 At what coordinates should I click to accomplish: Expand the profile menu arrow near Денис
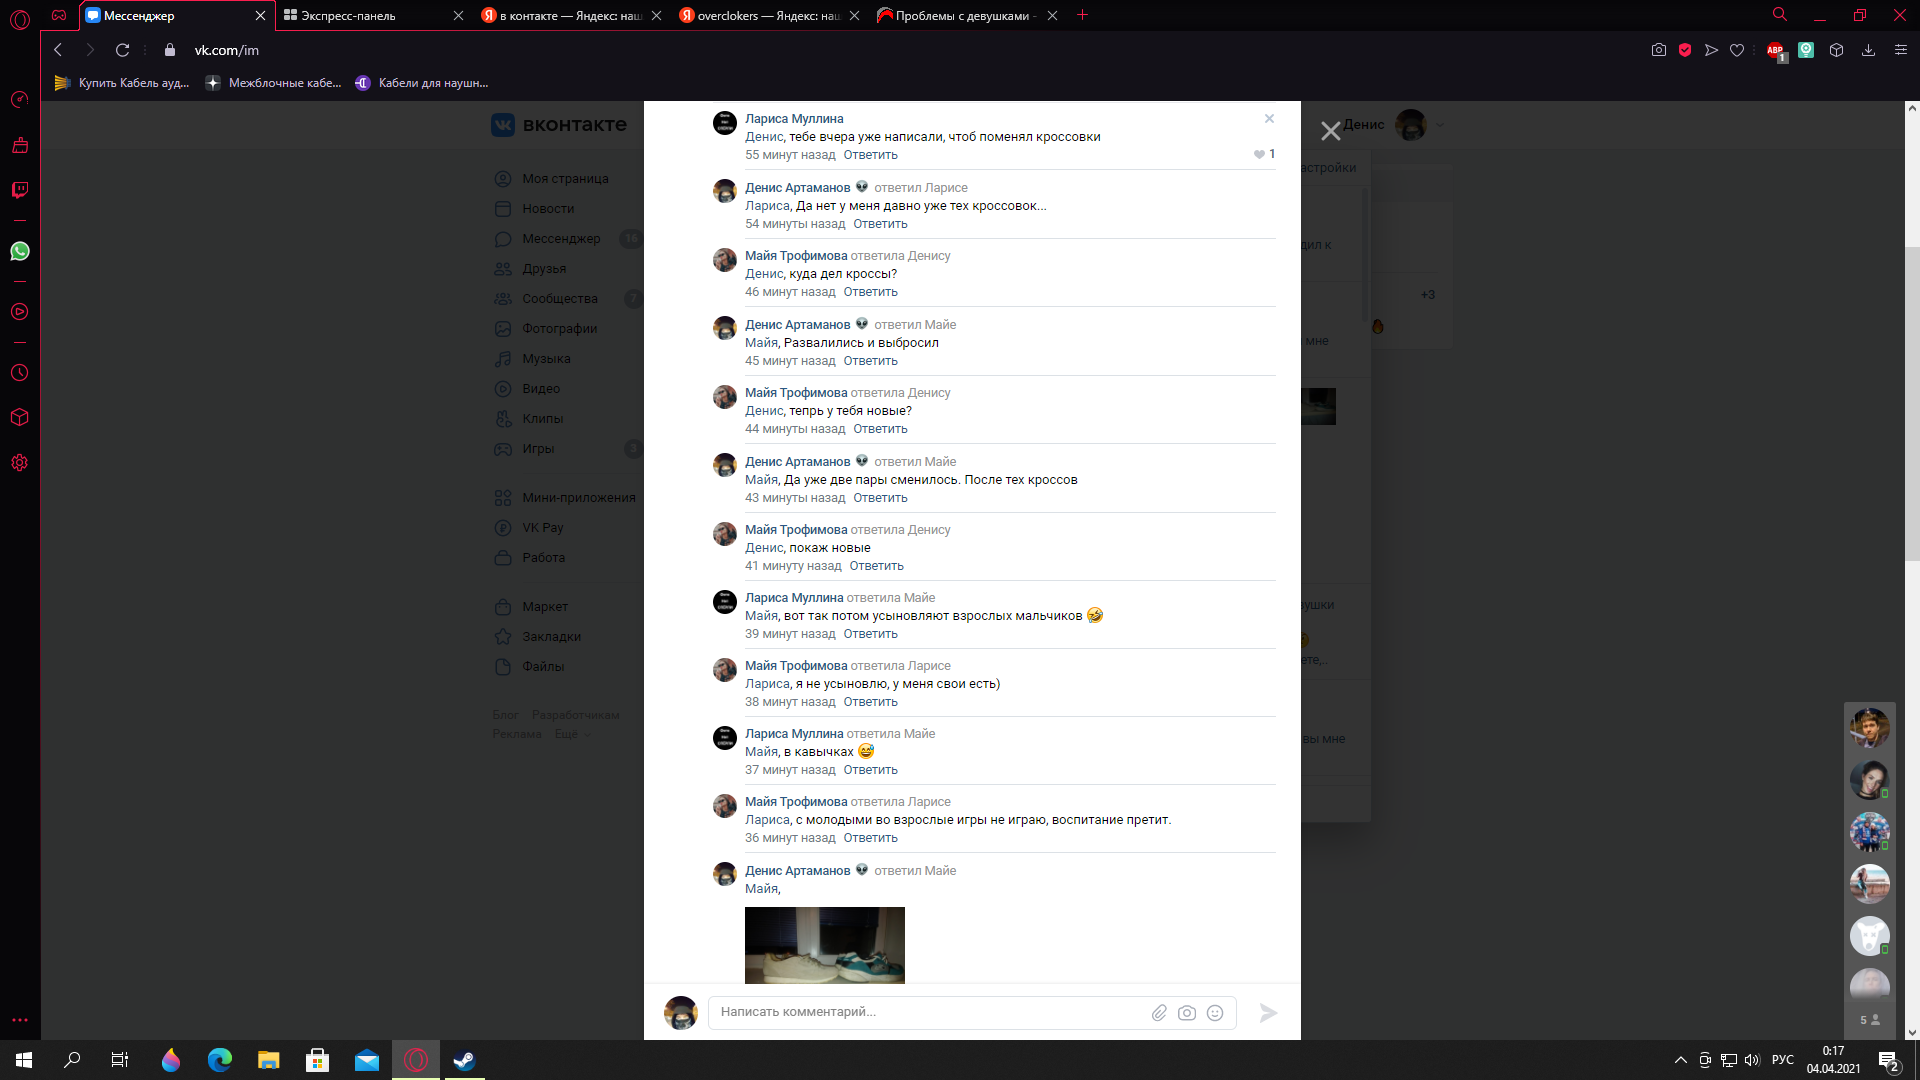(1440, 125)
